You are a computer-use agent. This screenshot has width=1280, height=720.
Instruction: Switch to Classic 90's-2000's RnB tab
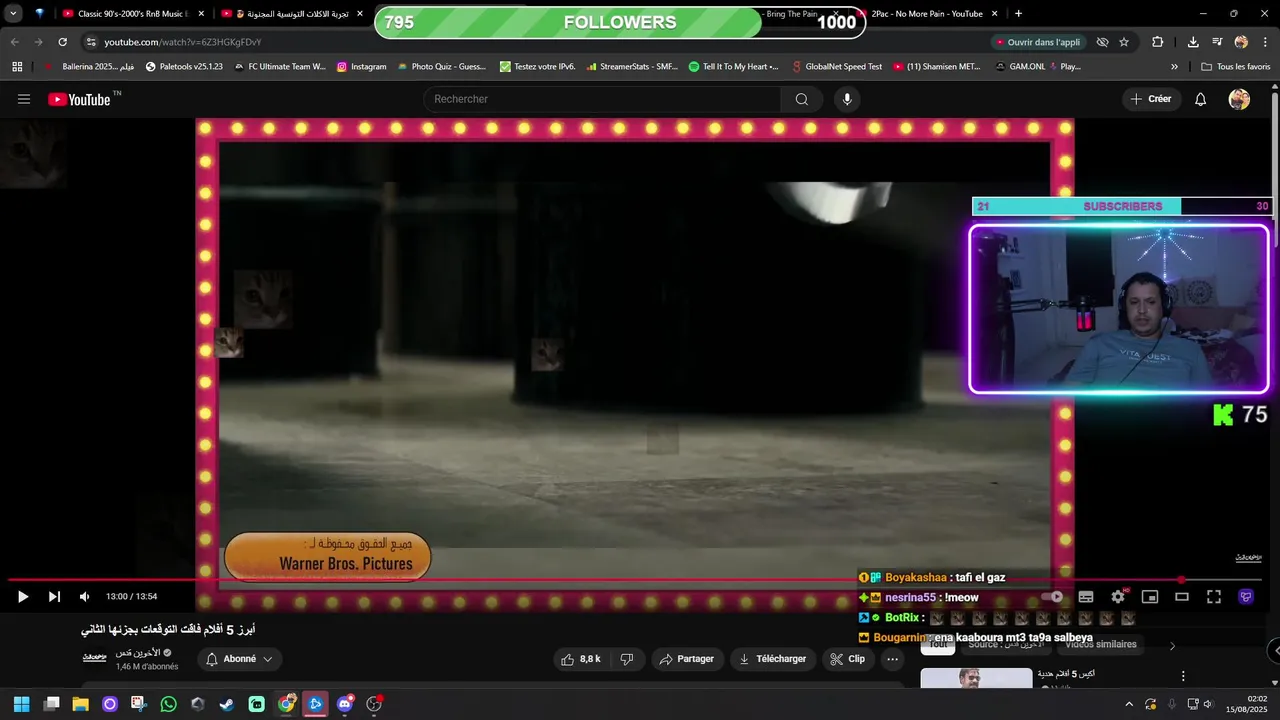[x=133, y=14]
